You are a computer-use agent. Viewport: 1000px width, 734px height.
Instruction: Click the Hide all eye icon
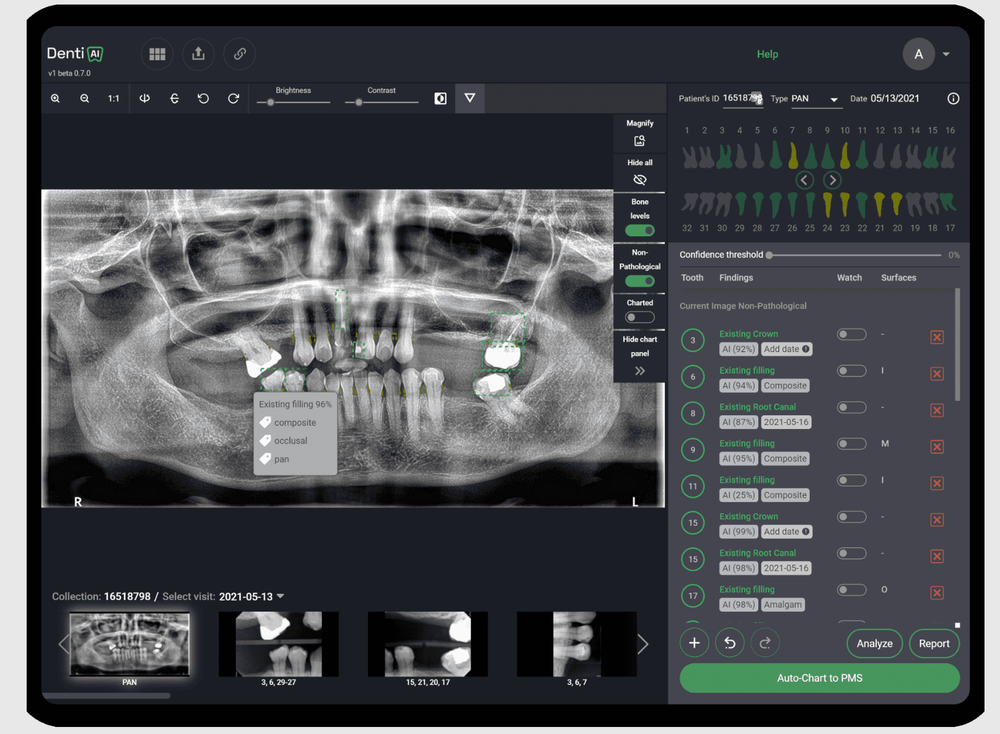pyautogui.click(x=640, y=180)
